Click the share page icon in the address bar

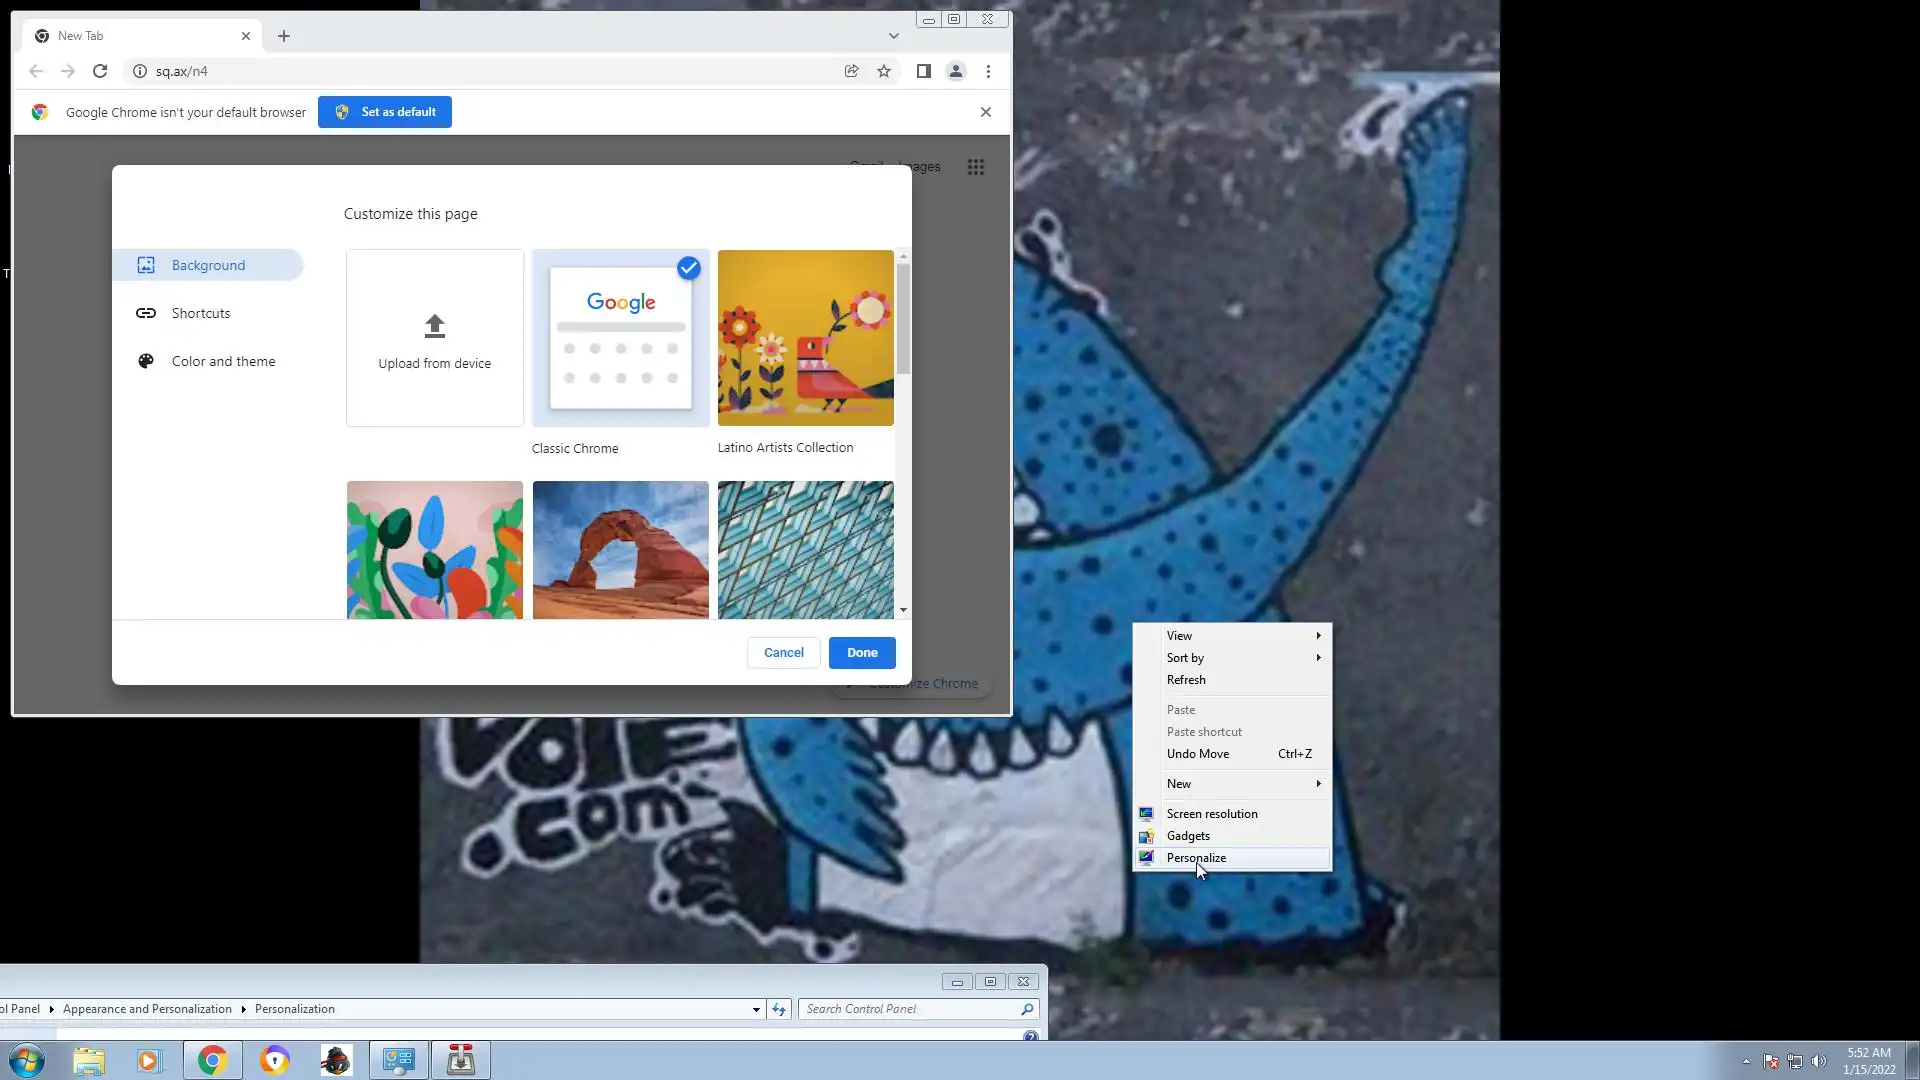(851, 71)
